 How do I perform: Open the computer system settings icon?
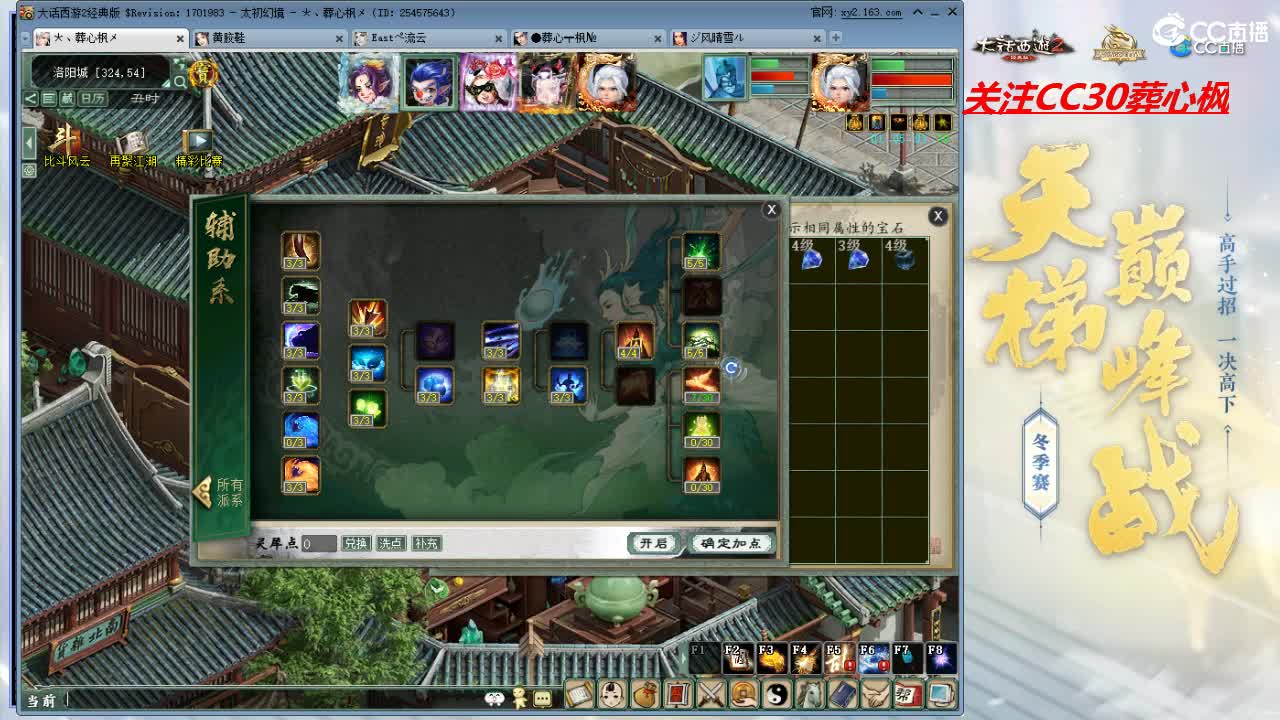[x=941, y=693]
